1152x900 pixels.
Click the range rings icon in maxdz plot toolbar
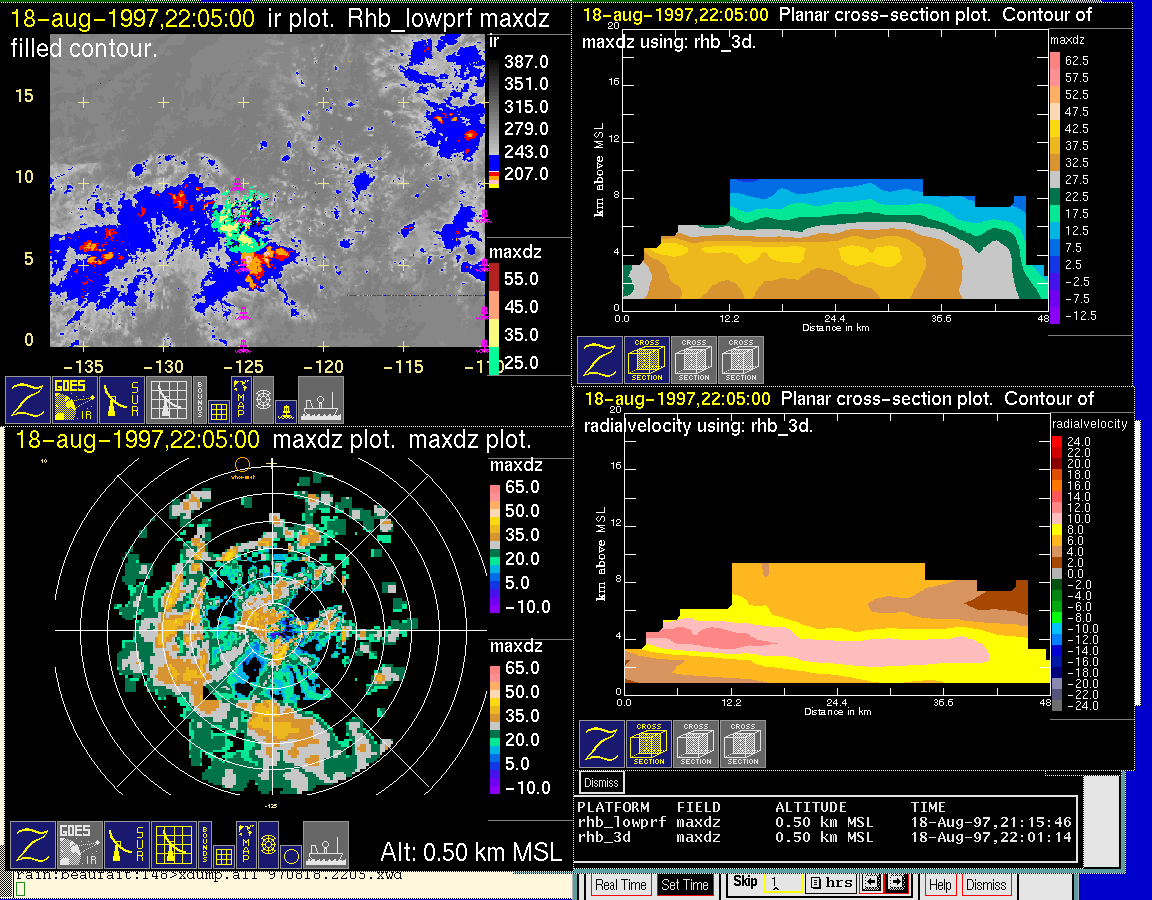coord(267,845)
